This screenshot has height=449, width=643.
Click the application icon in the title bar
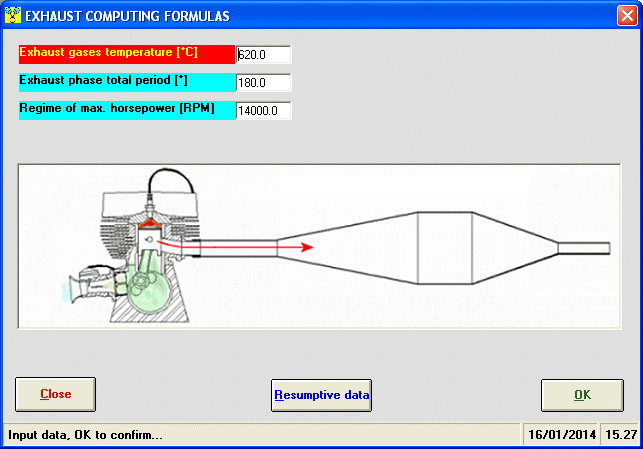[x=13, y=15]
